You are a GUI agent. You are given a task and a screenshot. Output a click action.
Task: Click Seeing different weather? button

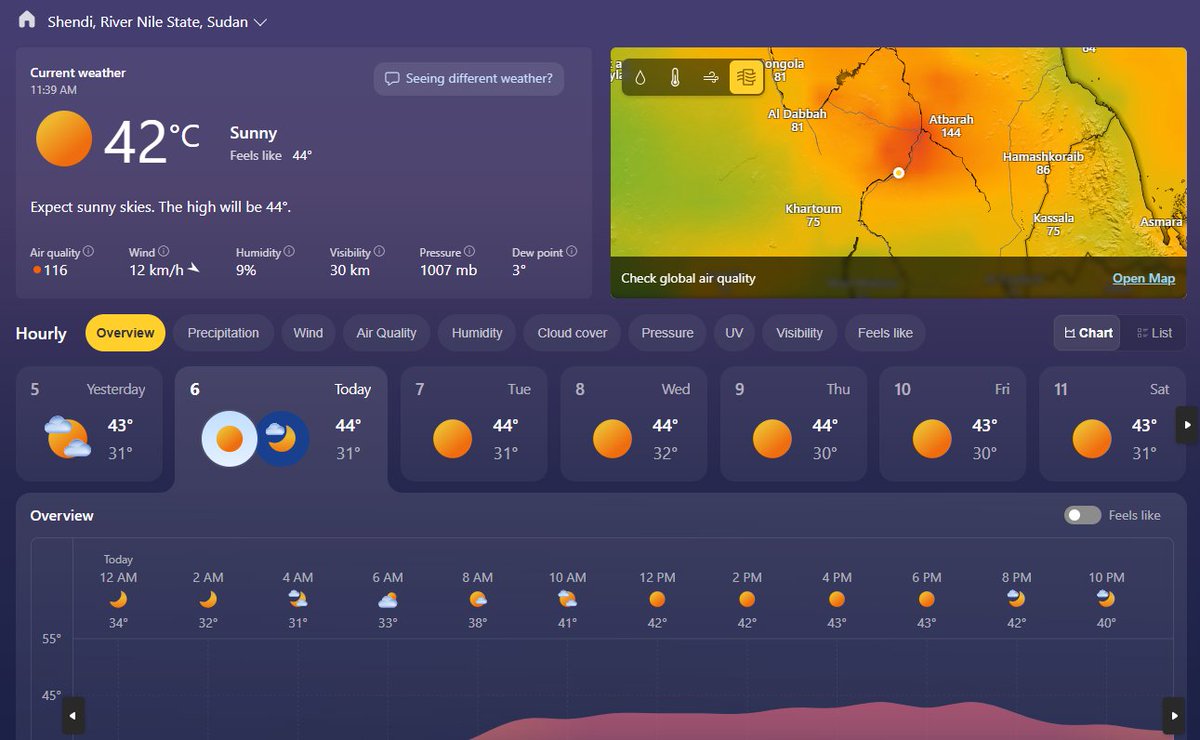click(x=469, y=79)
